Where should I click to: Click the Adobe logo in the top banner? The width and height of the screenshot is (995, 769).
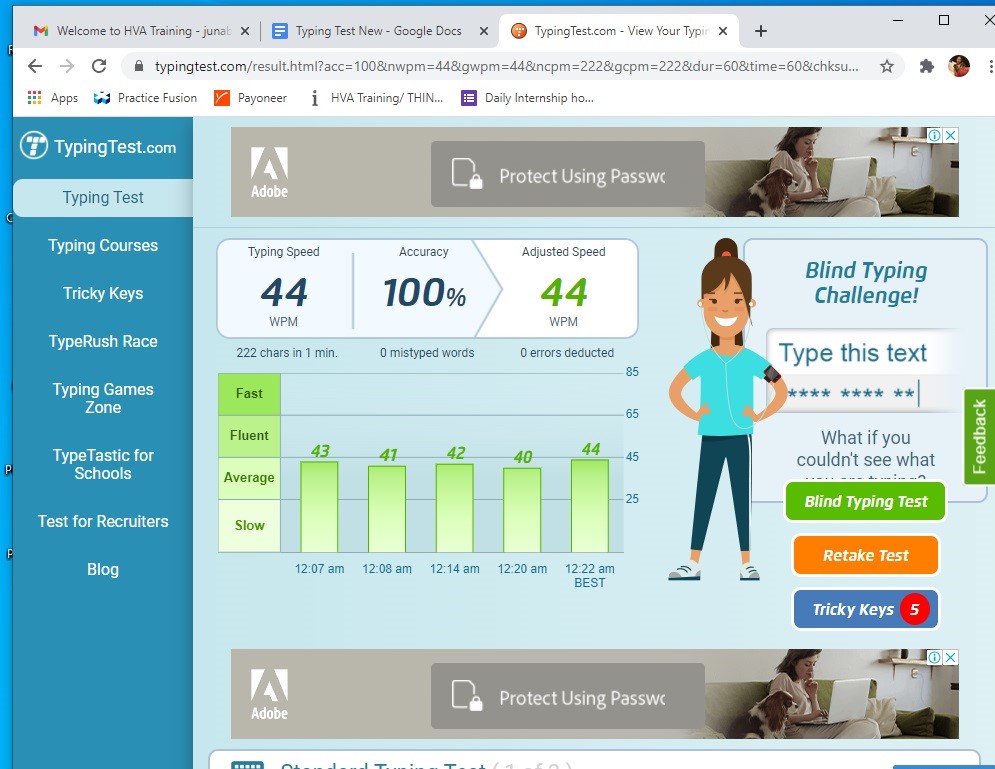point(269,173)
